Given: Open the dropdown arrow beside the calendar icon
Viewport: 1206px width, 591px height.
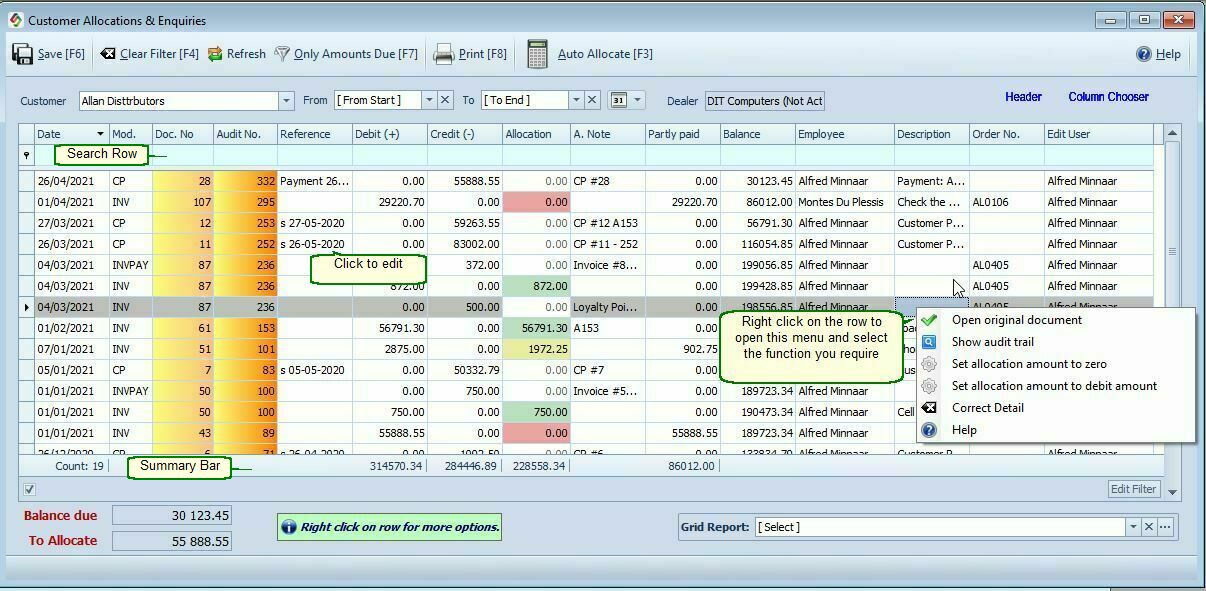Looking at the screenshot, I should click(x=637, y=100).
